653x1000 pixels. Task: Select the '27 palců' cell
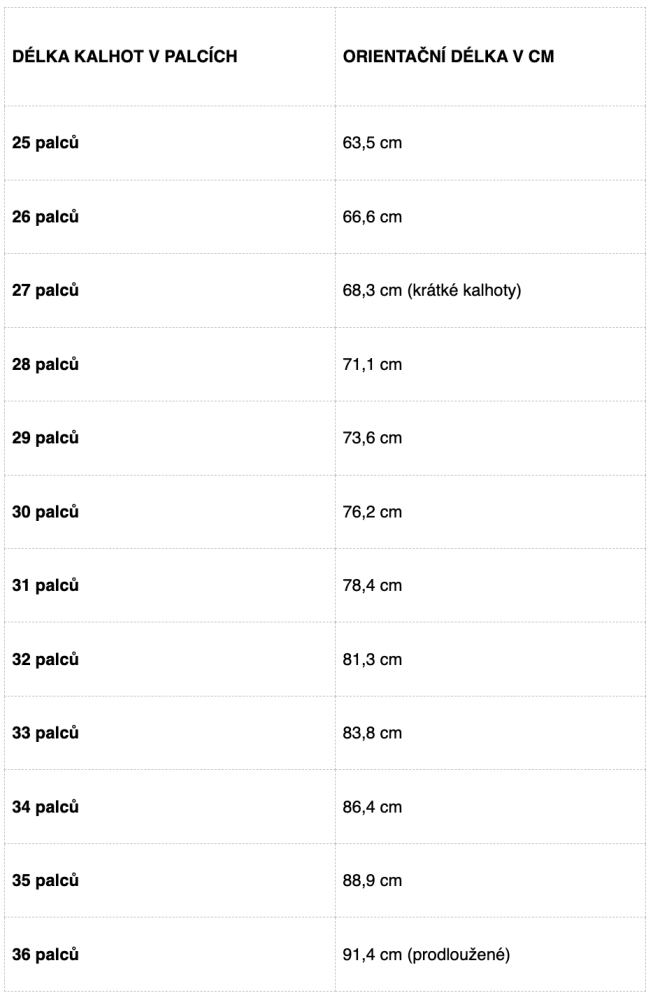pyautogui.click(x=46, y=291)
